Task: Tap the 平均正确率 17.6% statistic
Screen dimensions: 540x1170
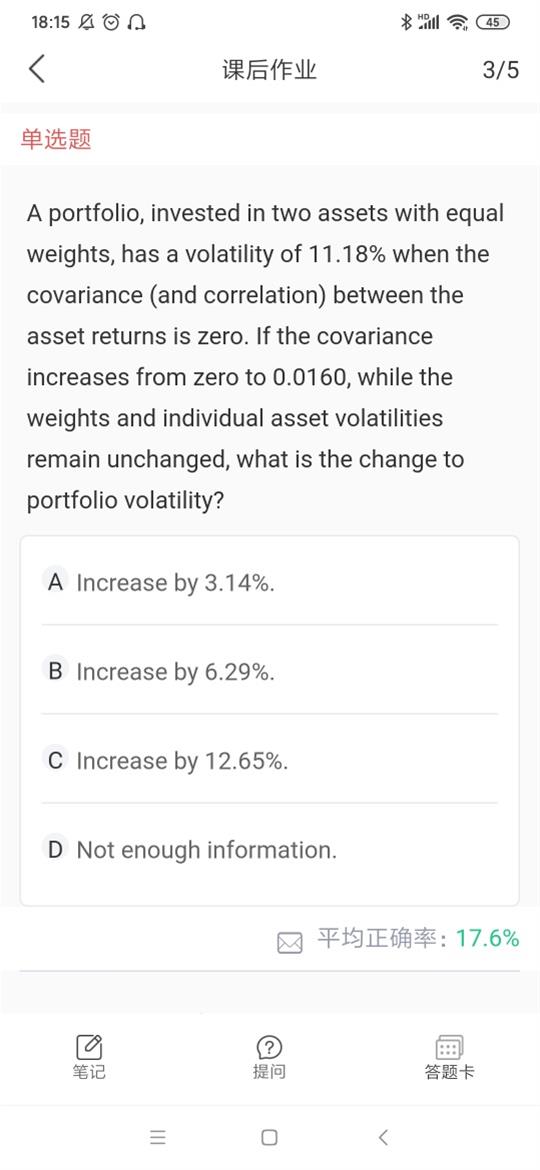Action: tap(418, 938)
